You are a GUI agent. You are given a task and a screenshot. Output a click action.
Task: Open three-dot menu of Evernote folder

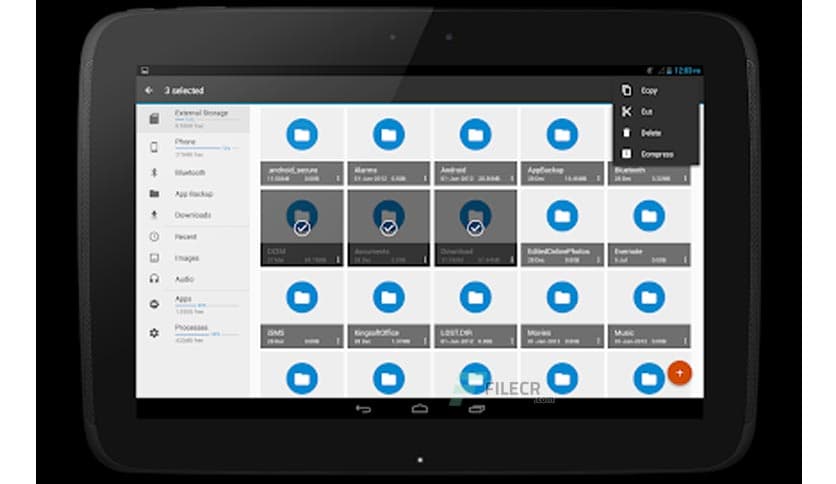685,260
